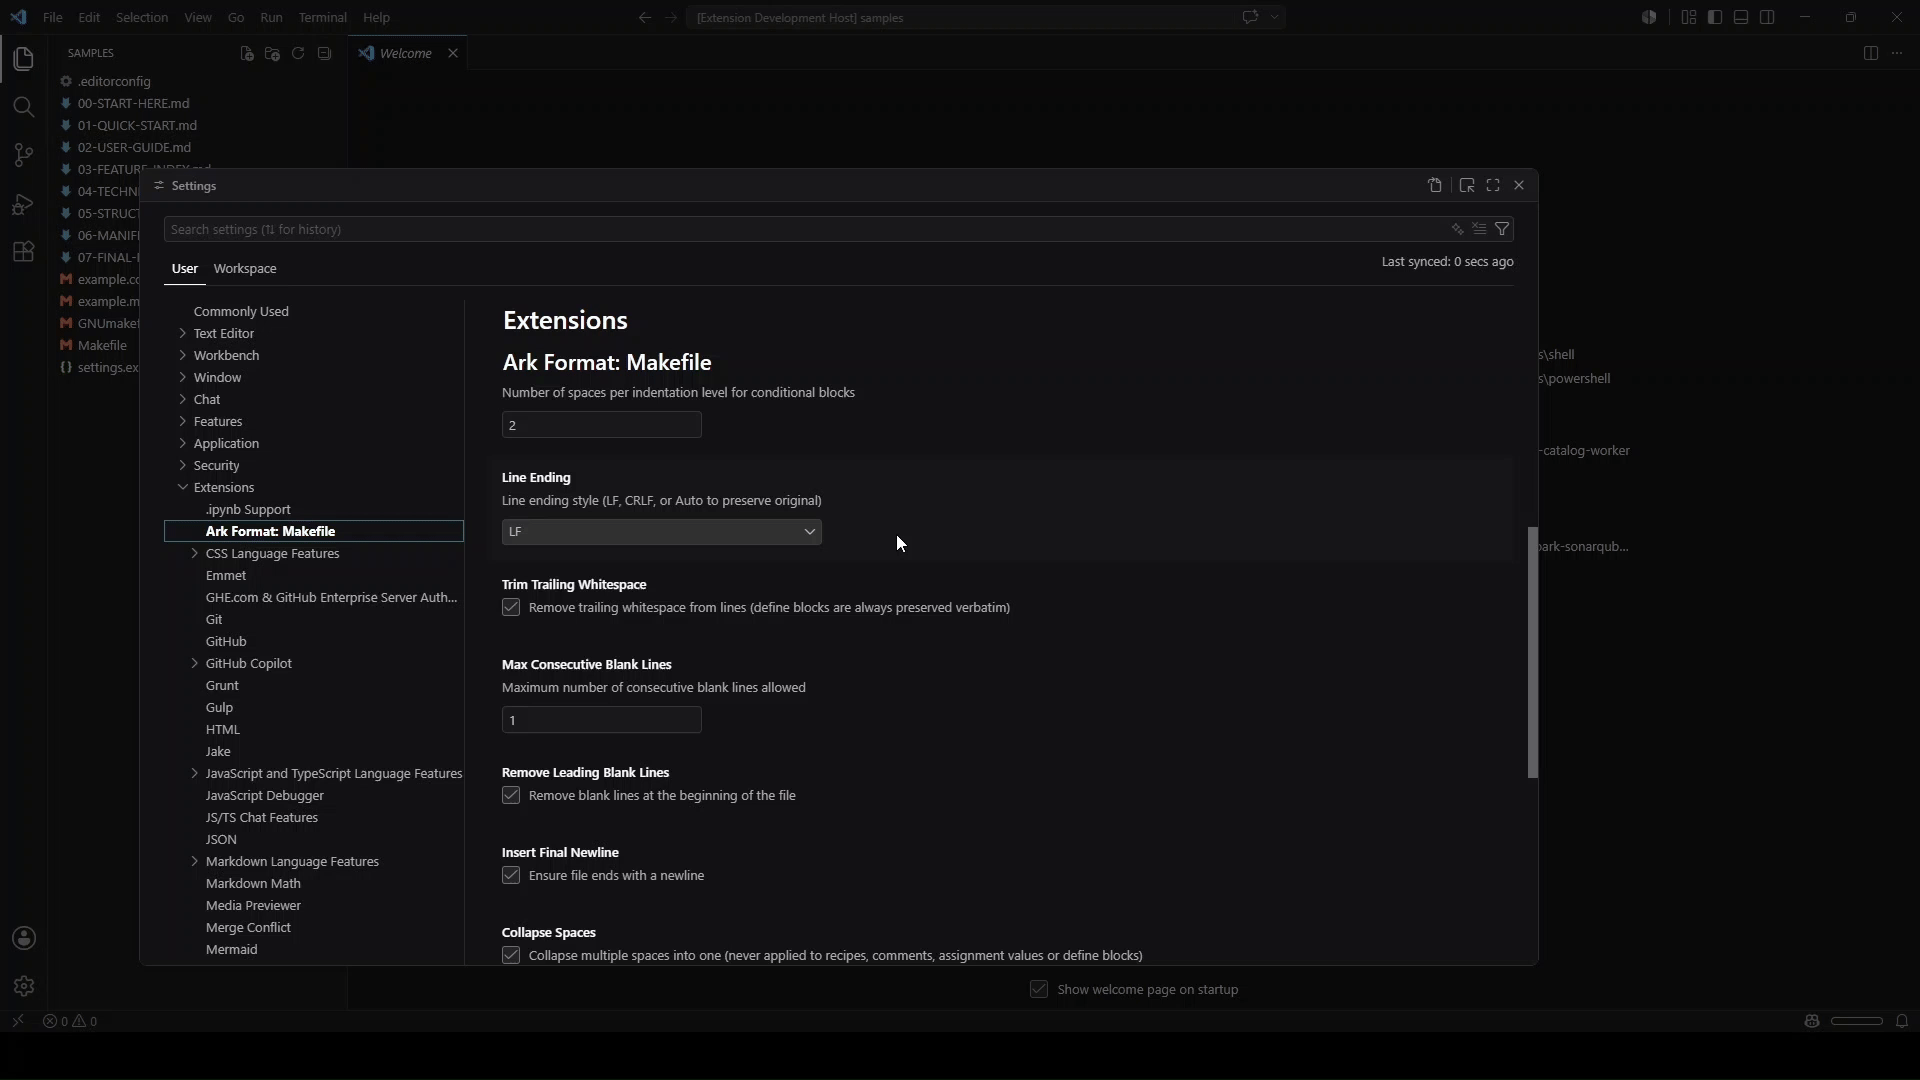This screenshot has height=1080, width=1920.
Task: Open Accounts menu icon
Action: (x=23, y=938)
